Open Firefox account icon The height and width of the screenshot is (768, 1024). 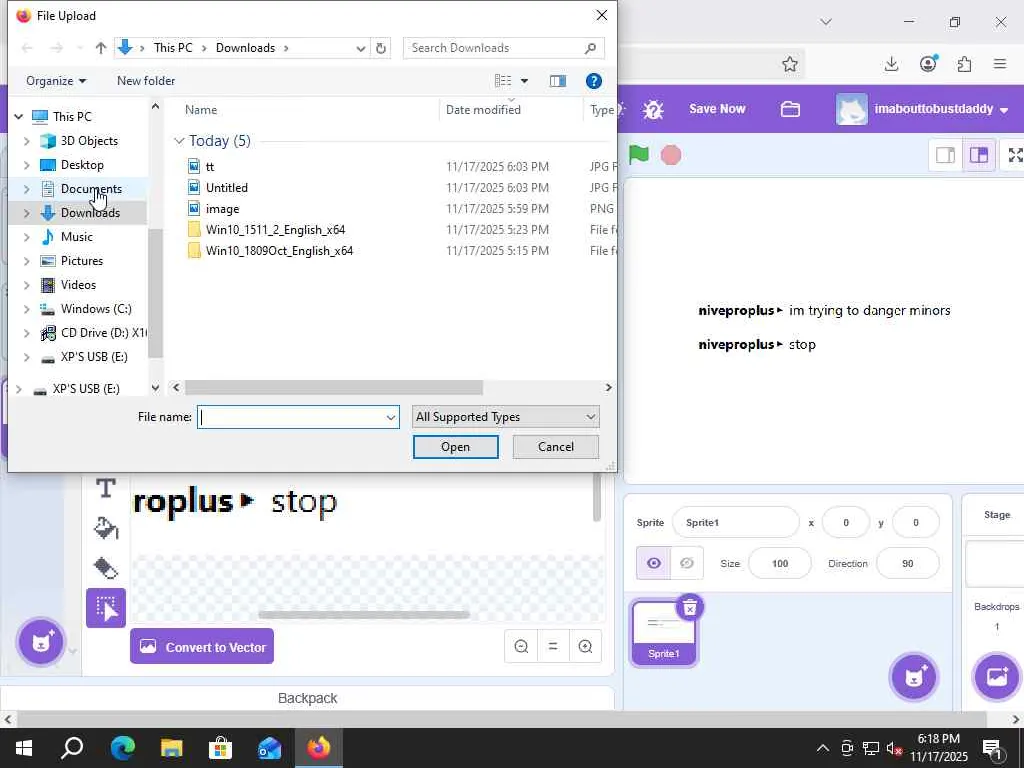(x=928, y=63)
